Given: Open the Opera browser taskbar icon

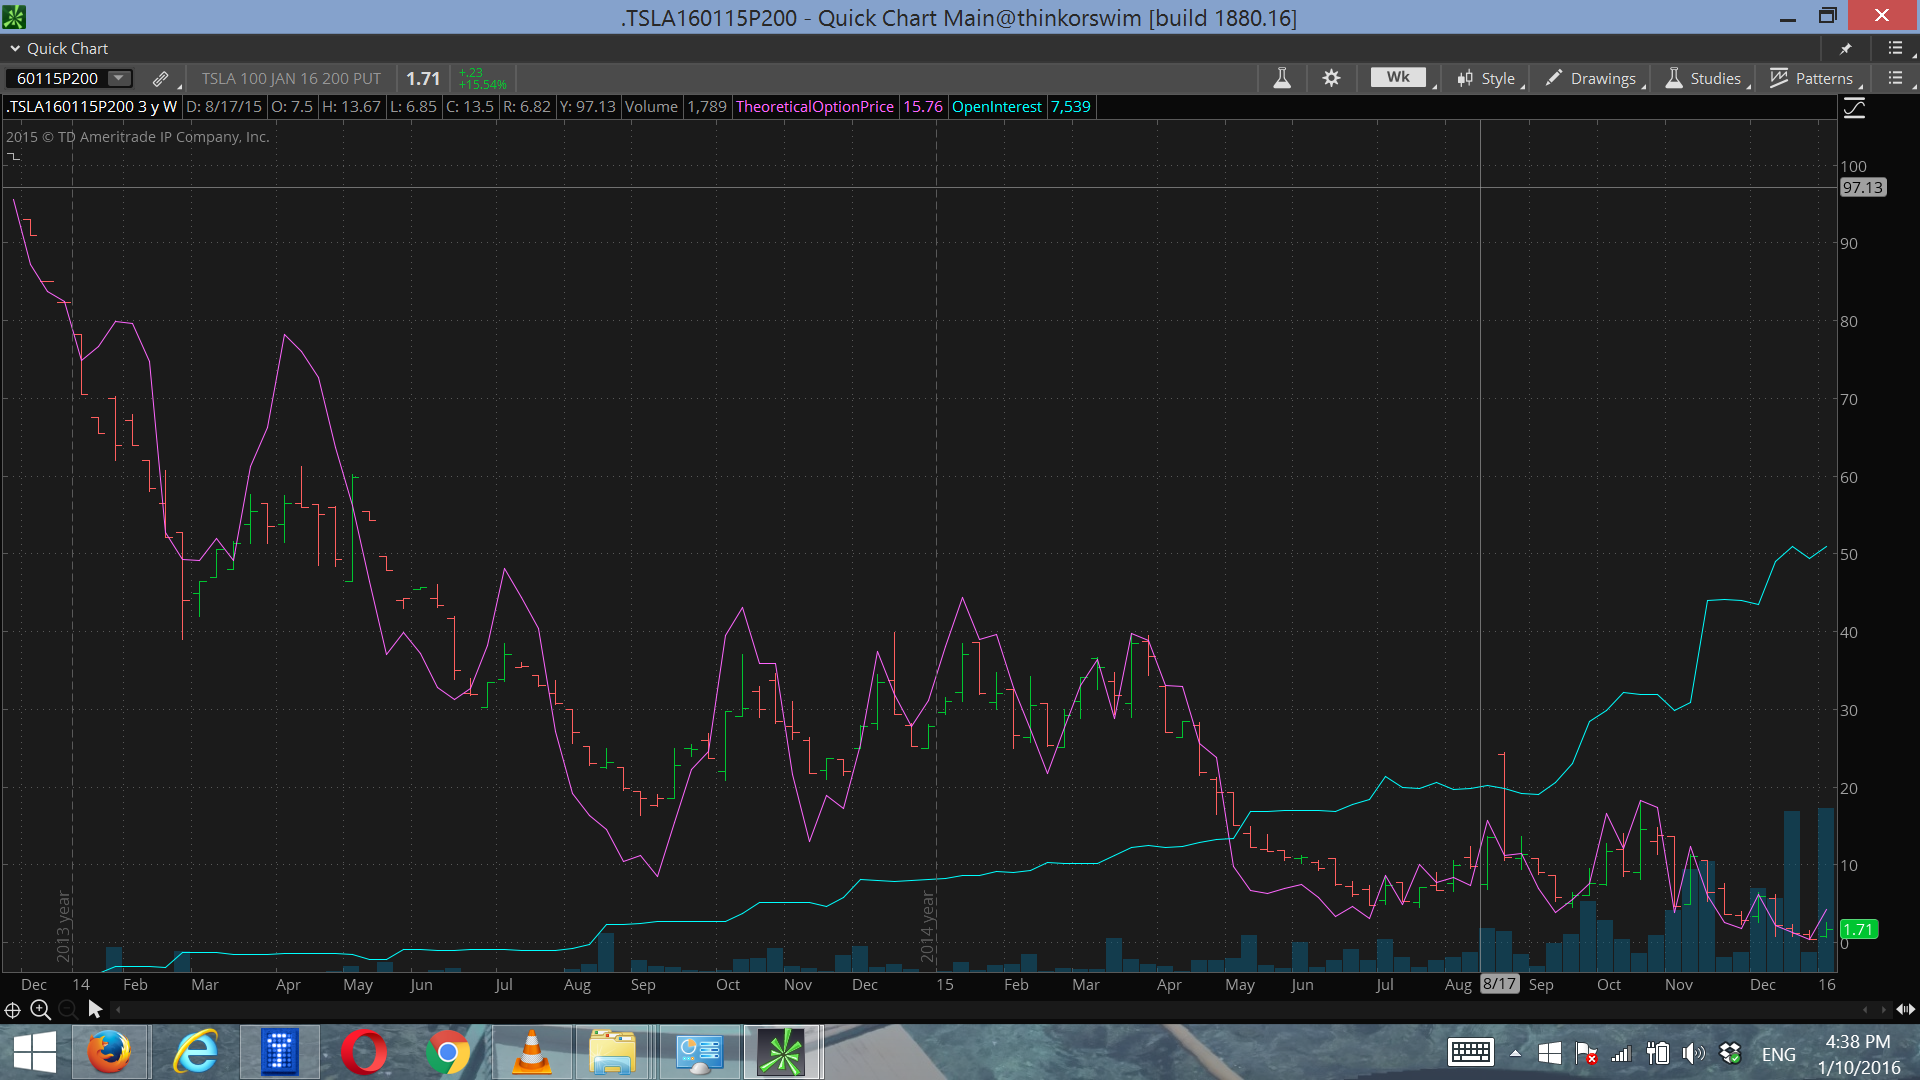Looking at the screenshot, I should (364, 1052).
